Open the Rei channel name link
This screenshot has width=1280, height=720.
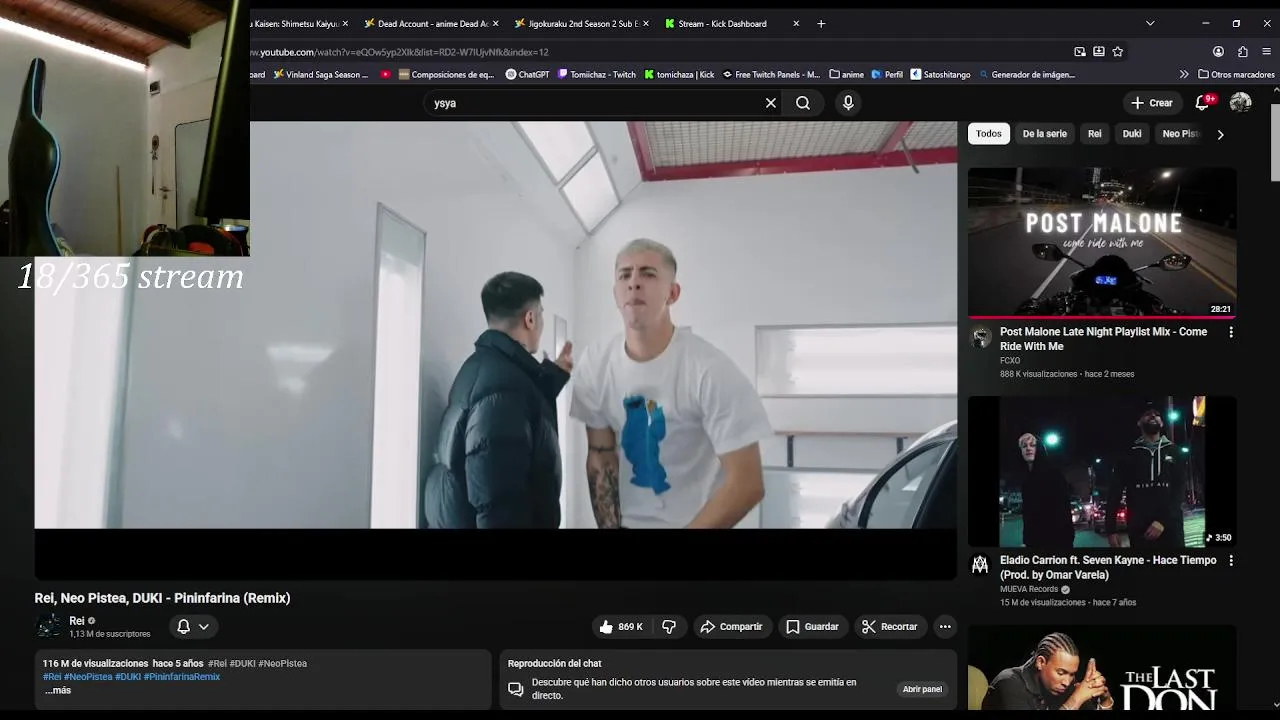77,621
